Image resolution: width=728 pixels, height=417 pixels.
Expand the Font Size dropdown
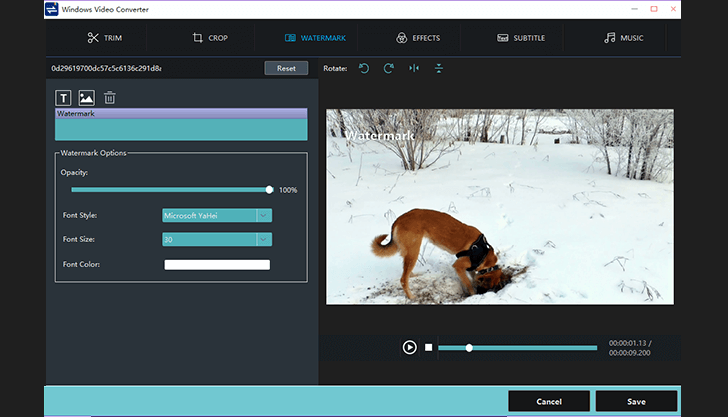pyautogui.click(x=264, y=239)
